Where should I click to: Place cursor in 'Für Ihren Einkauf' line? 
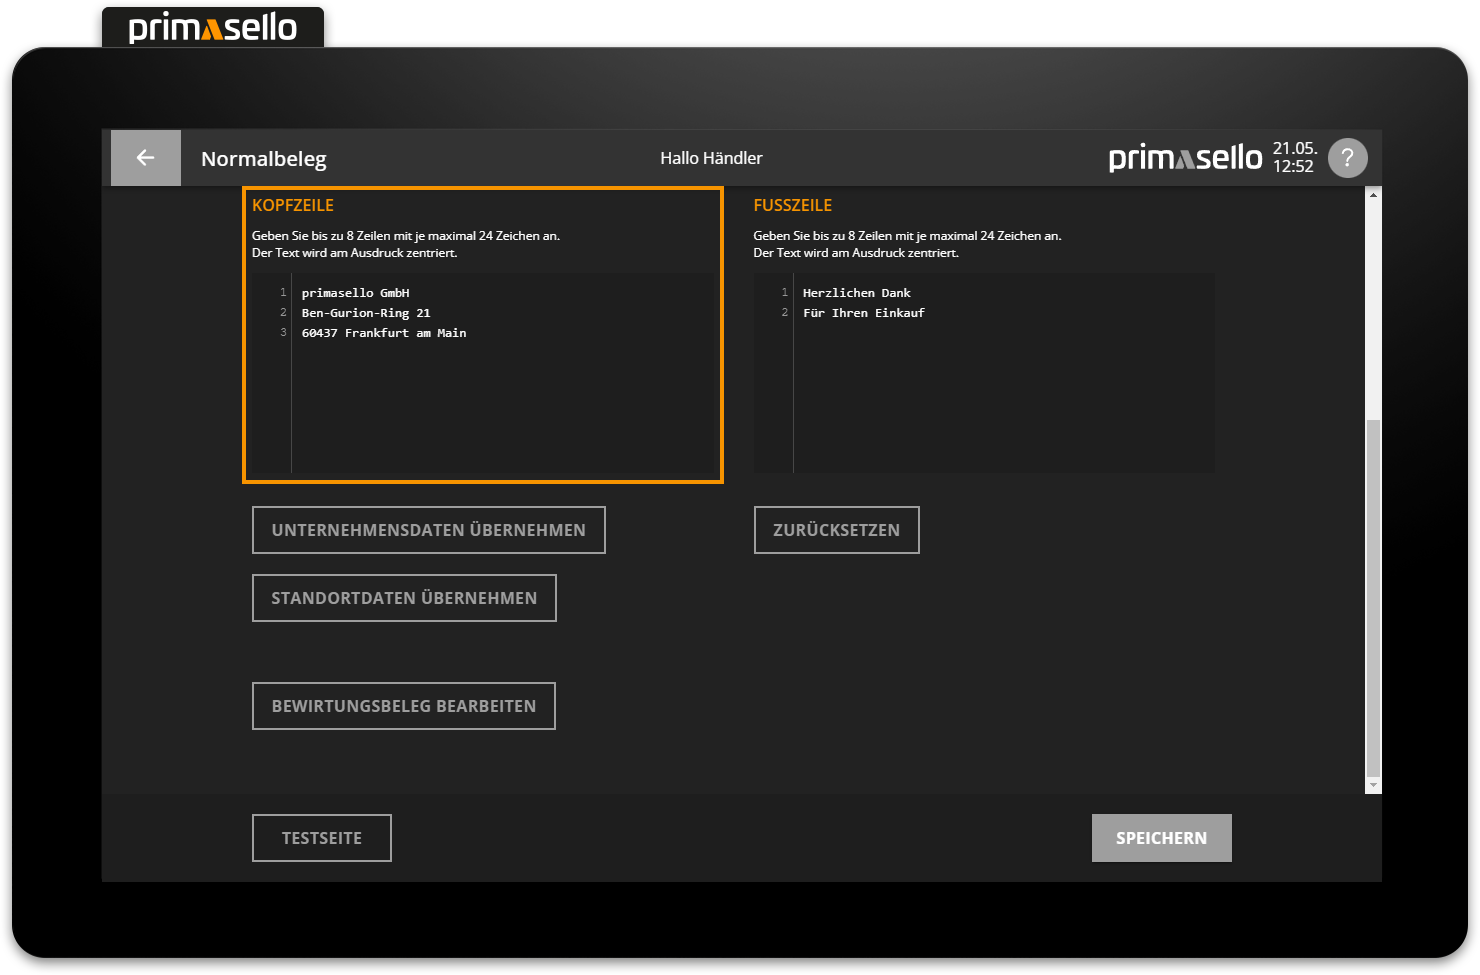pos(864,313)
